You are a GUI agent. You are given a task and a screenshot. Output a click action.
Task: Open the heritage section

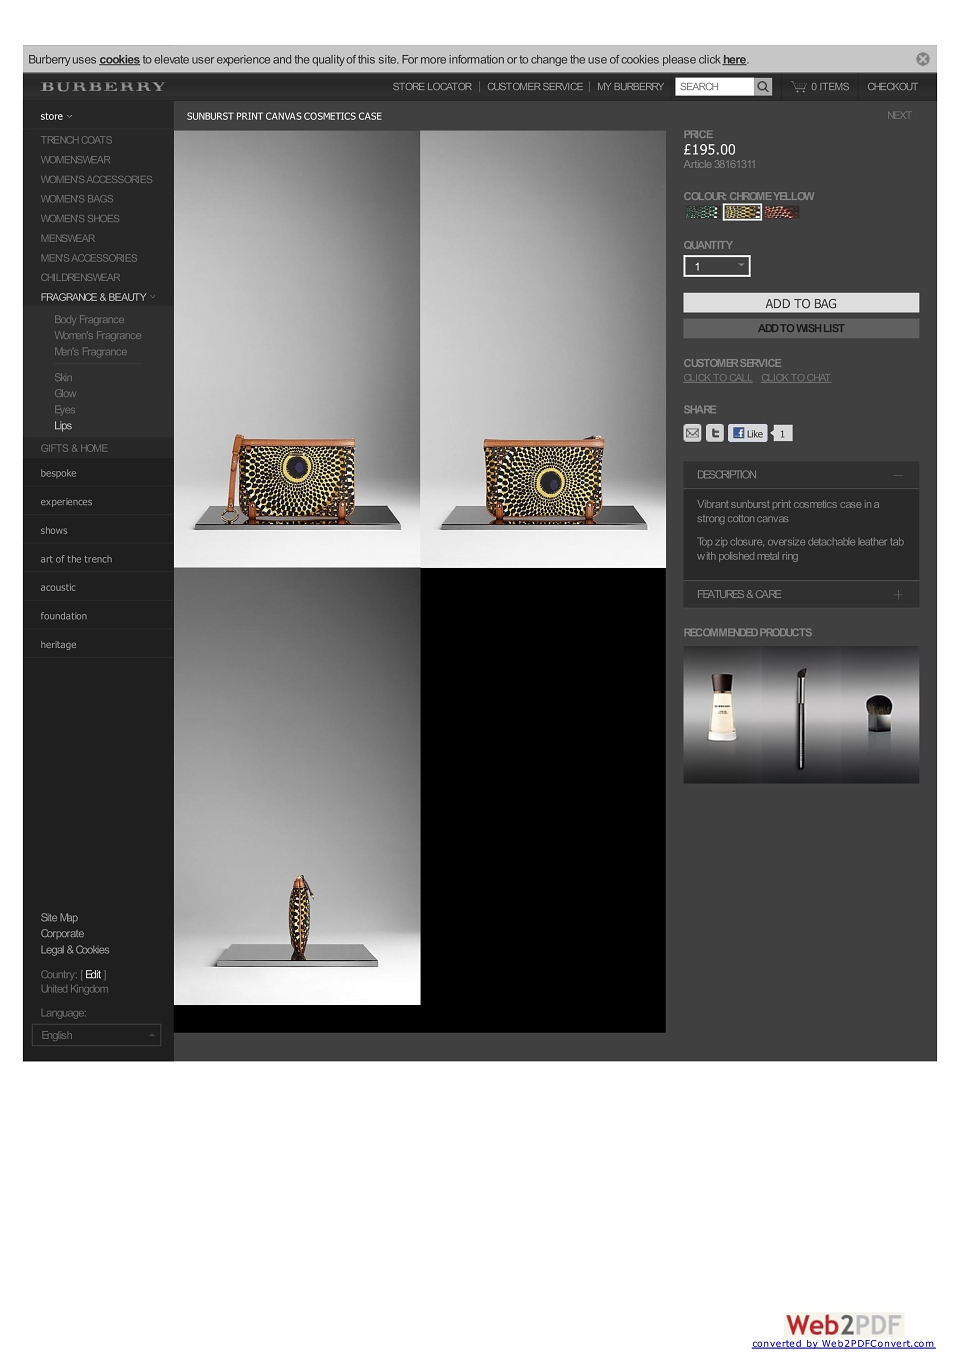pos(58,645)
